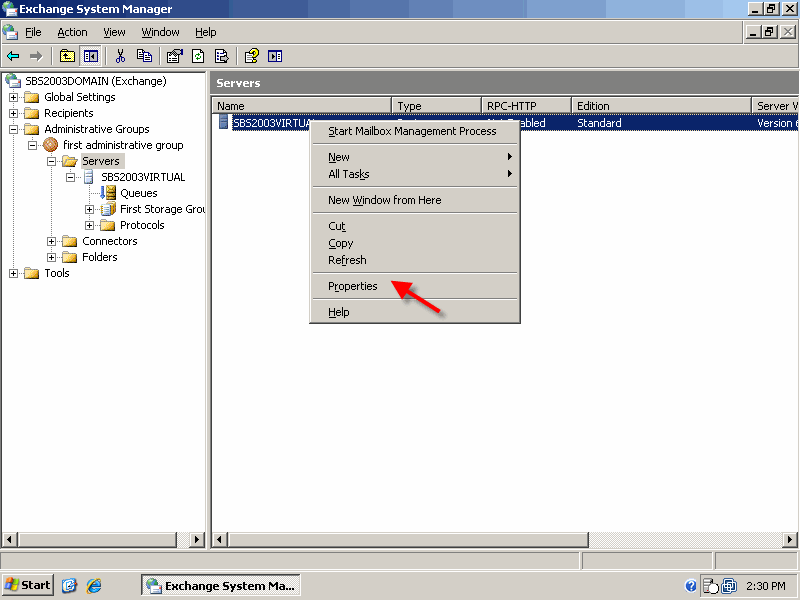The width and height of the screenshot is (800, 600).
Task: Collapse the first administrative group node
Action: click(x=33, y=145)
